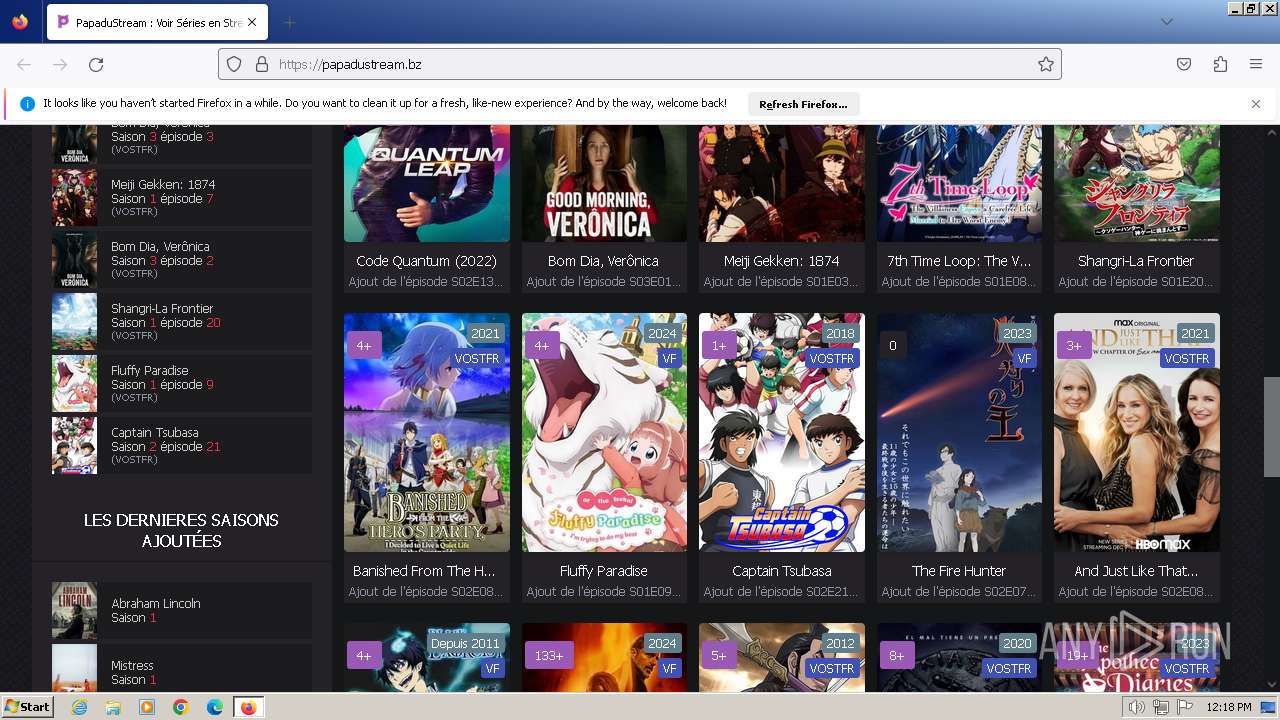Click the Shangri-La Frontier card title
The height and width of the screenshot is (720, 1280).
coord(1137,261)
